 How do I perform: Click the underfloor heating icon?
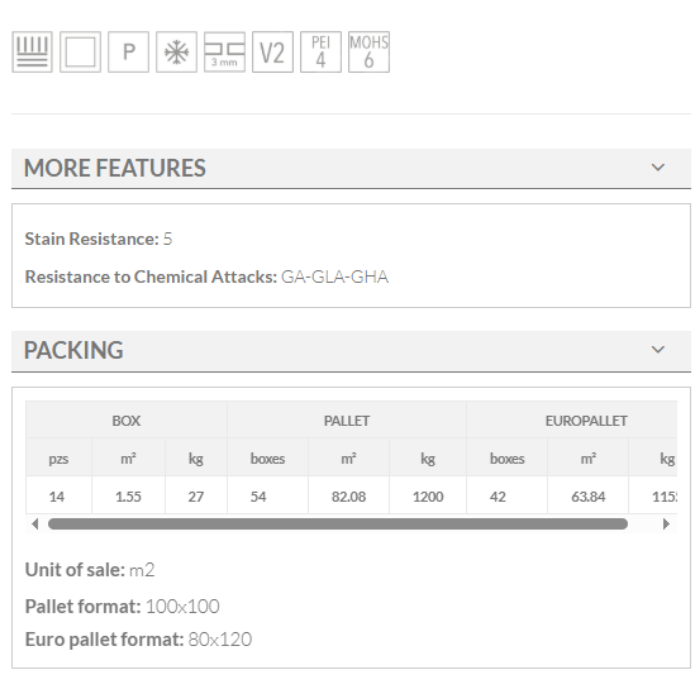click(x=31, y=53)
